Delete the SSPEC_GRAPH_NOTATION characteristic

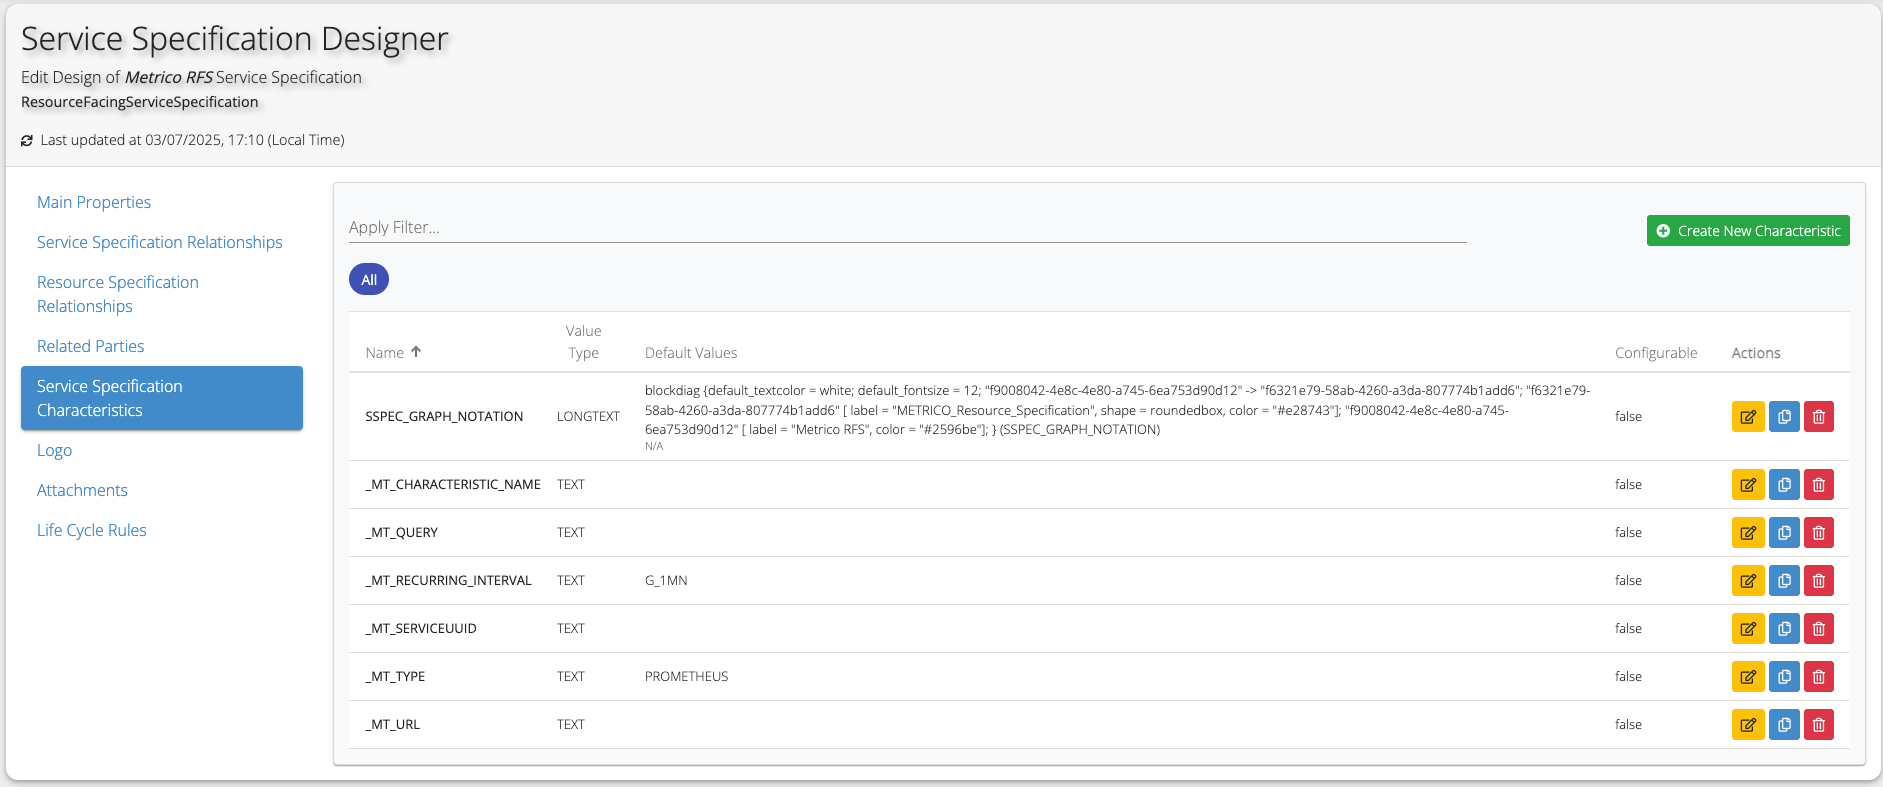pyautogui.click(x=1818, y=417)
